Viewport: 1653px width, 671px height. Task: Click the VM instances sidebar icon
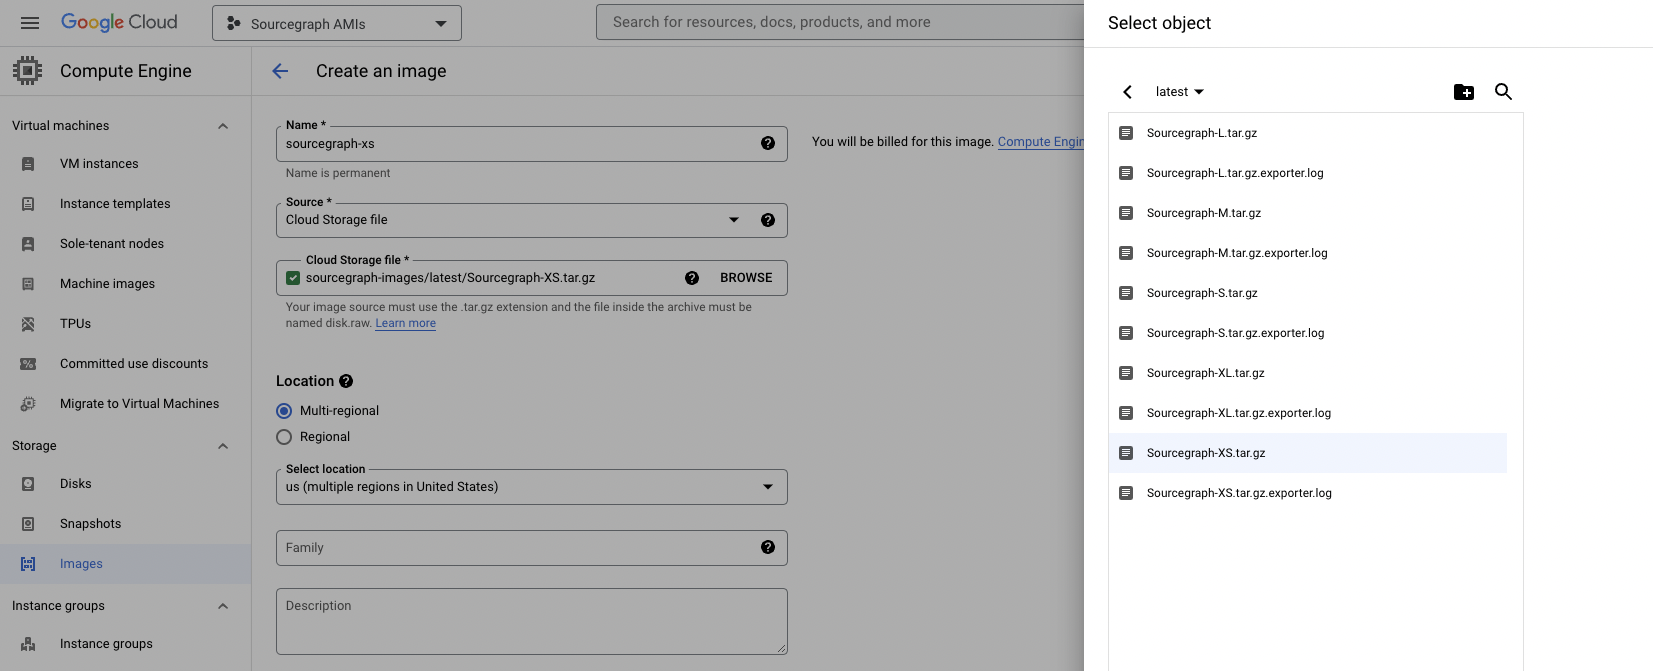coord(28,164)
